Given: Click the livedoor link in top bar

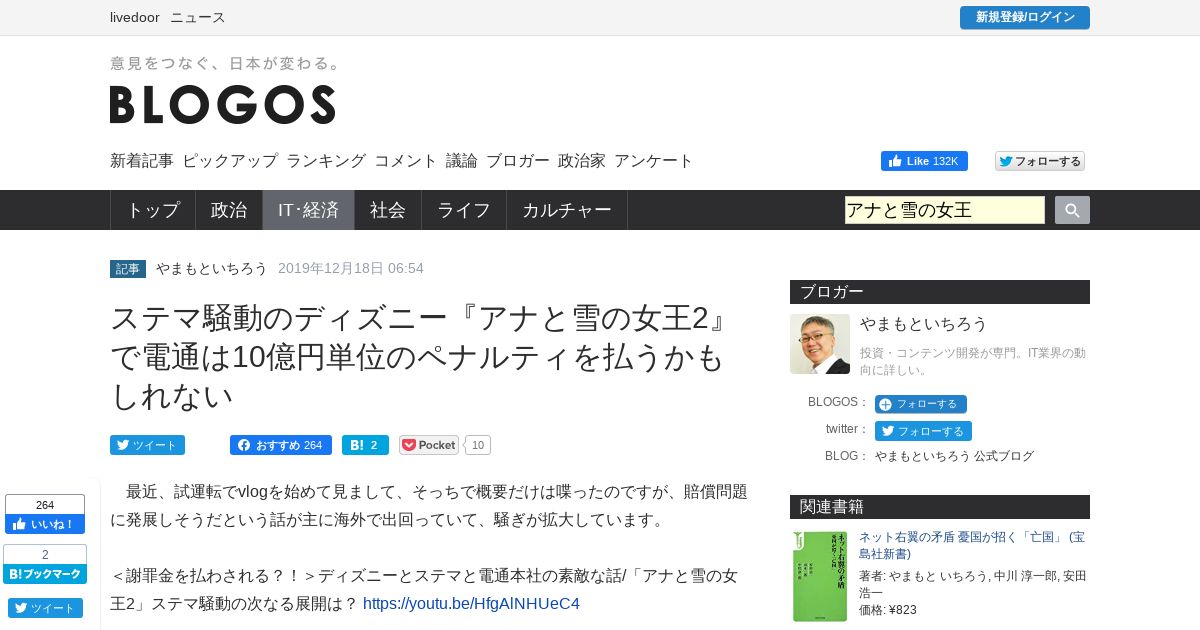Looking at the screenshot, I should coord(135,17).
